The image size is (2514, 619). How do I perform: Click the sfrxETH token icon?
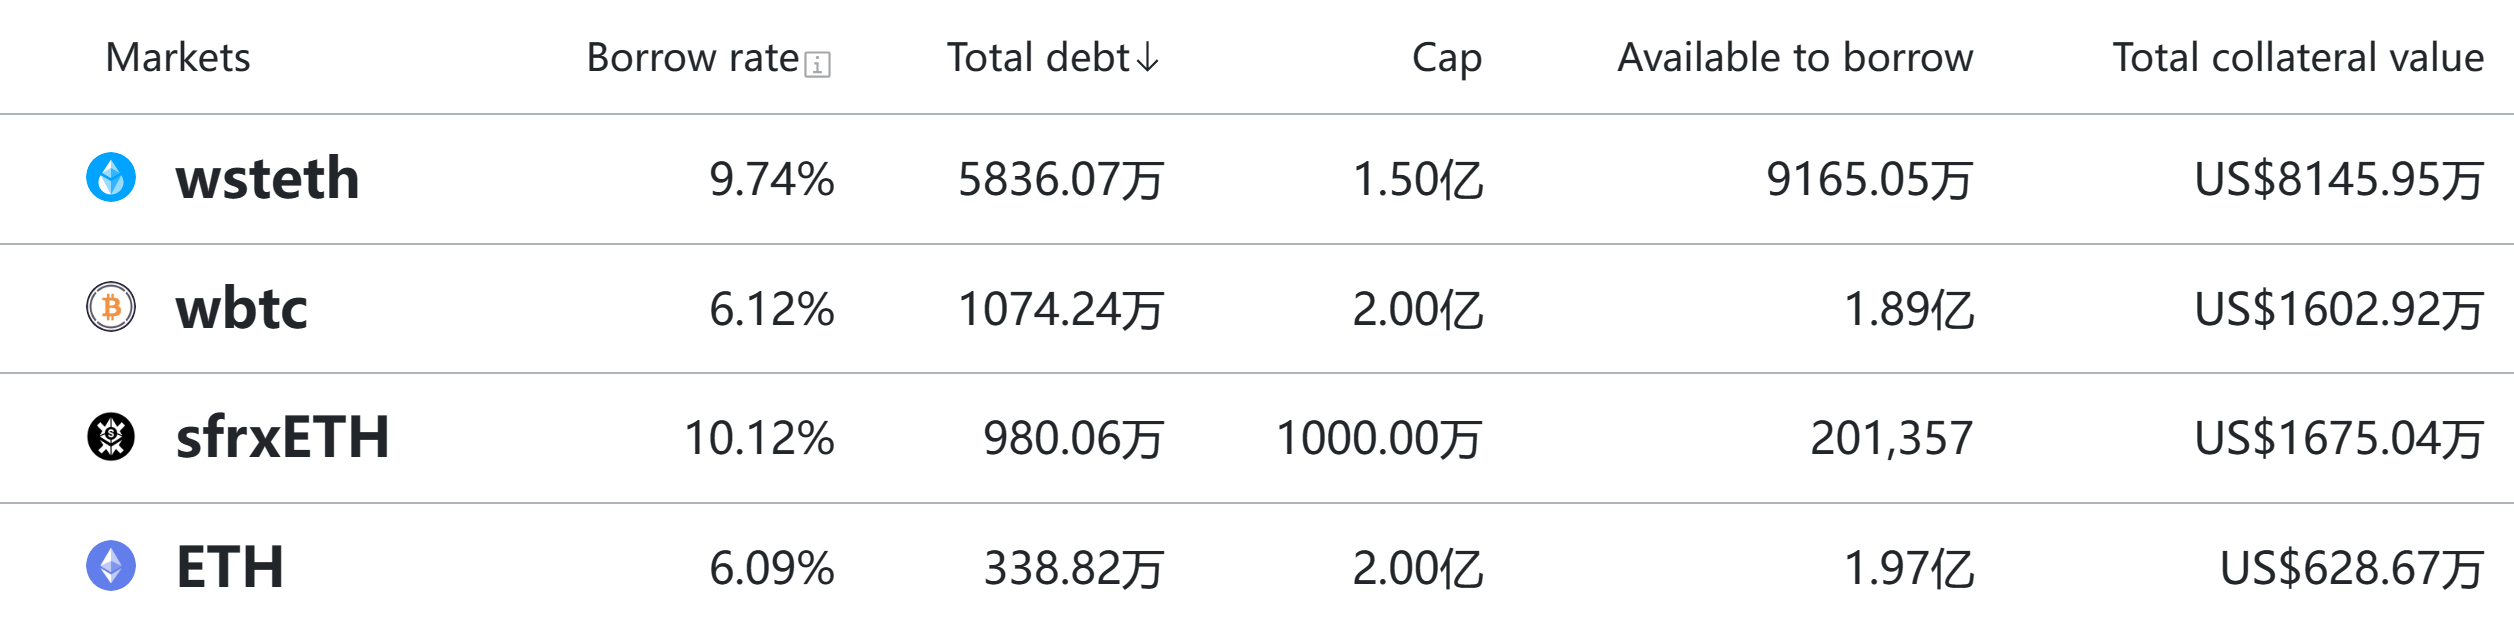(111, 436)
